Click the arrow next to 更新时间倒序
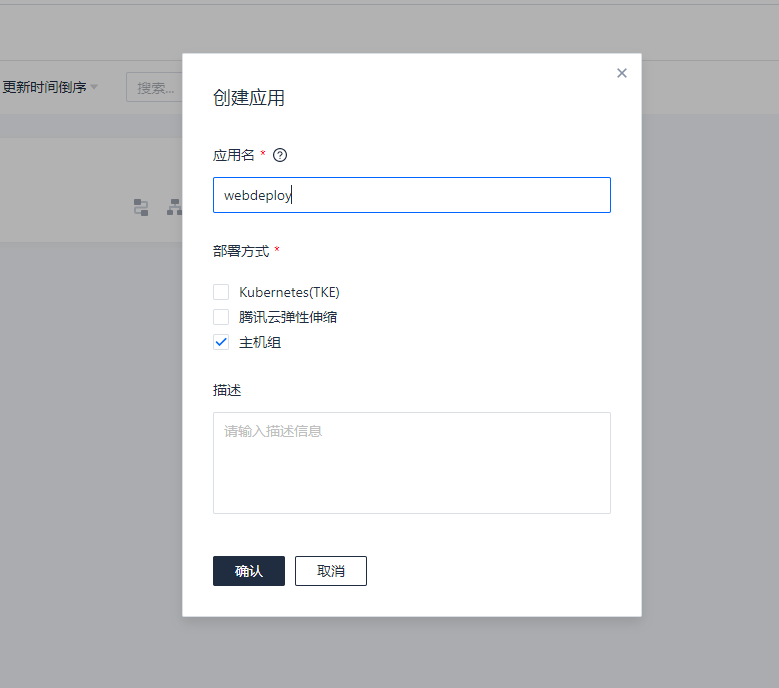 click(x=95, y=87)
